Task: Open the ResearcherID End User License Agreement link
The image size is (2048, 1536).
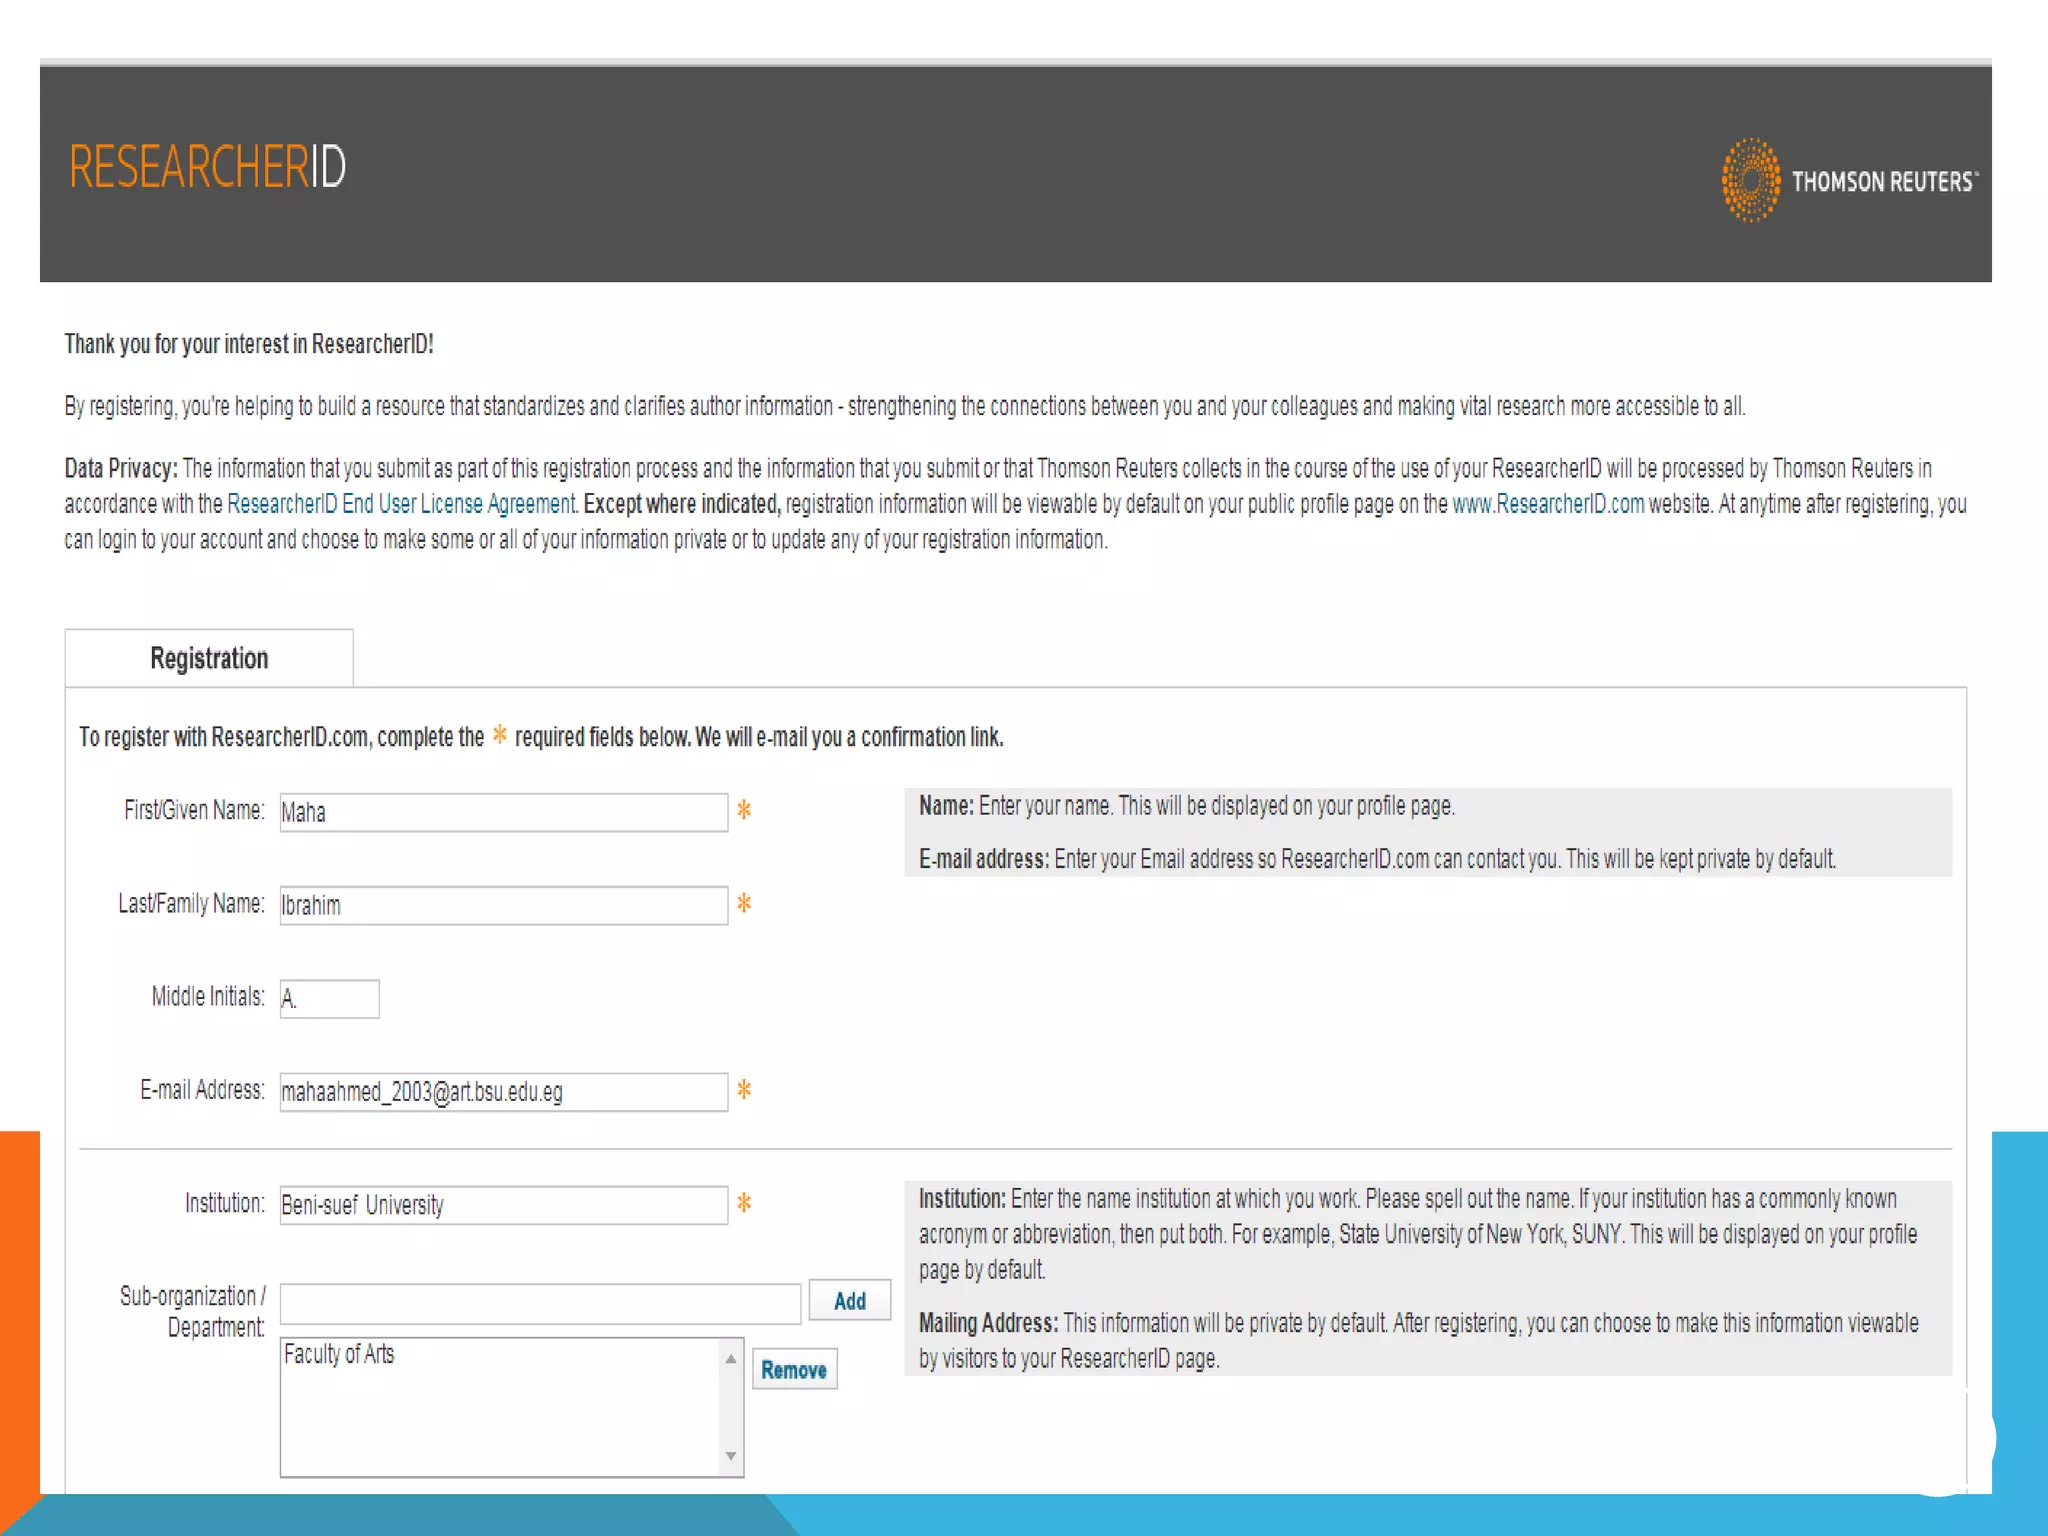Action: [401, 504]
